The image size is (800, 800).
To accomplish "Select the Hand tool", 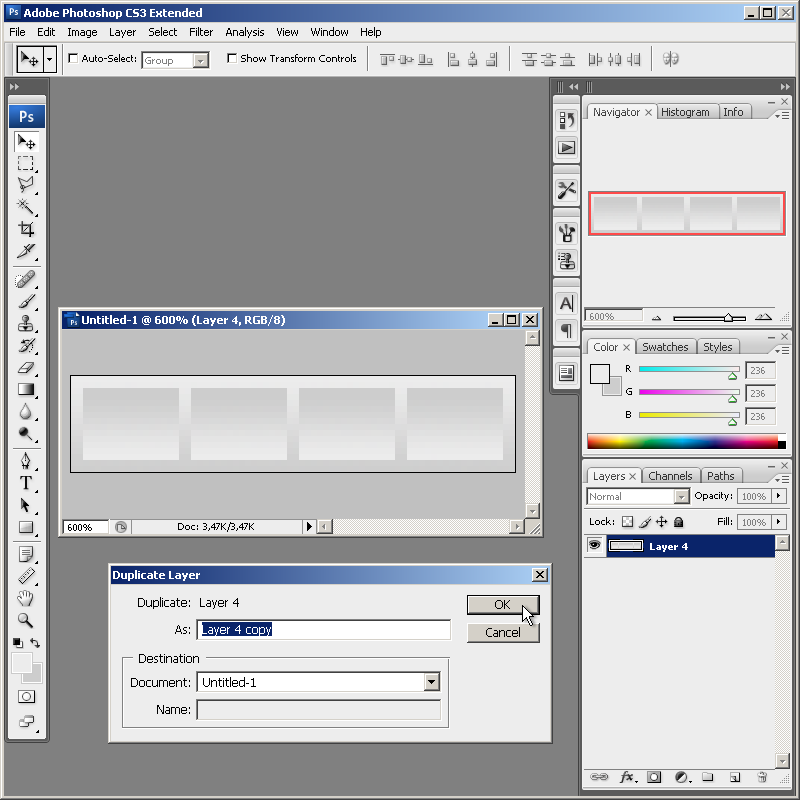I will (26, 598).
